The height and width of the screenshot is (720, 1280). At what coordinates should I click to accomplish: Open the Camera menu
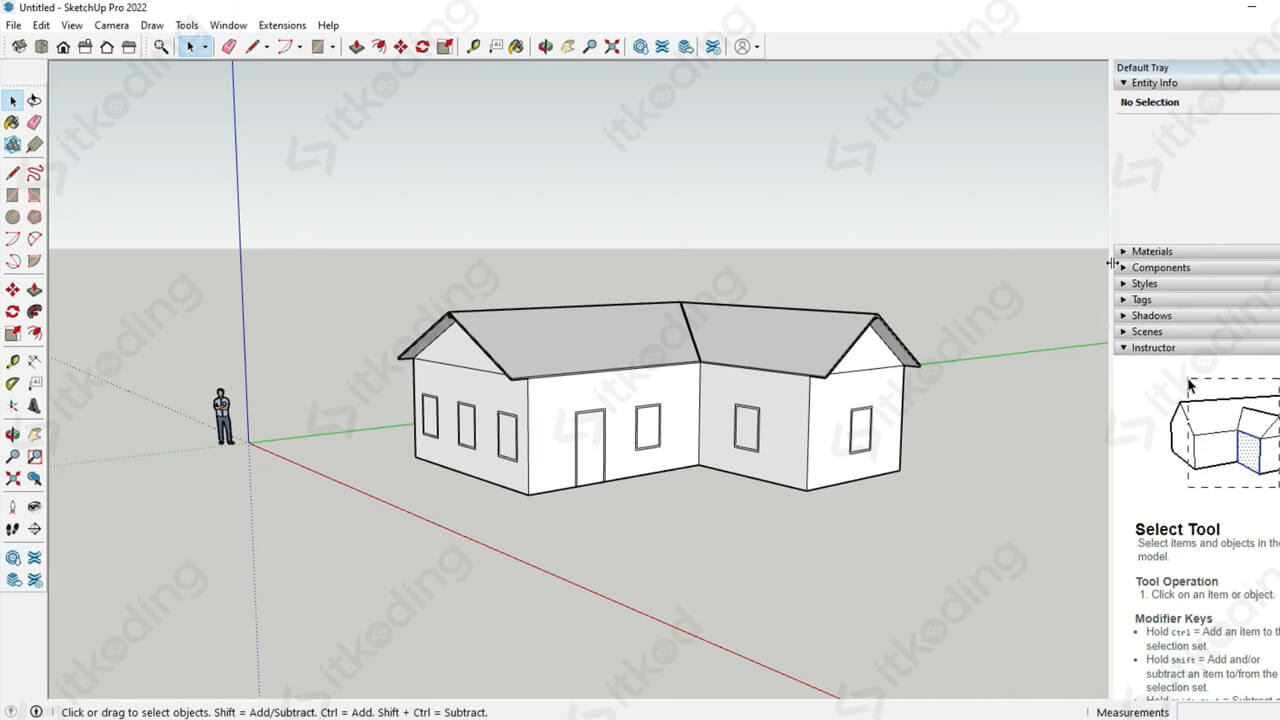(x=111, y=25)
